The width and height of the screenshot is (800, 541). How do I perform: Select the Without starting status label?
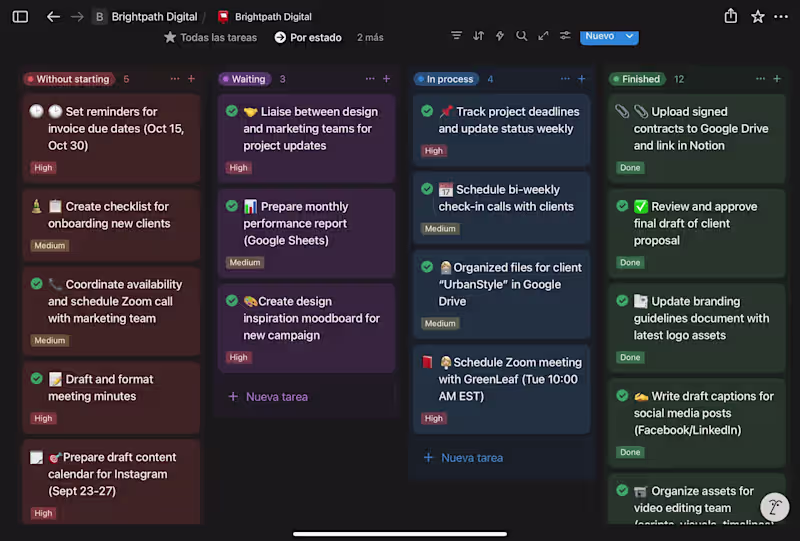click(68, 79)
